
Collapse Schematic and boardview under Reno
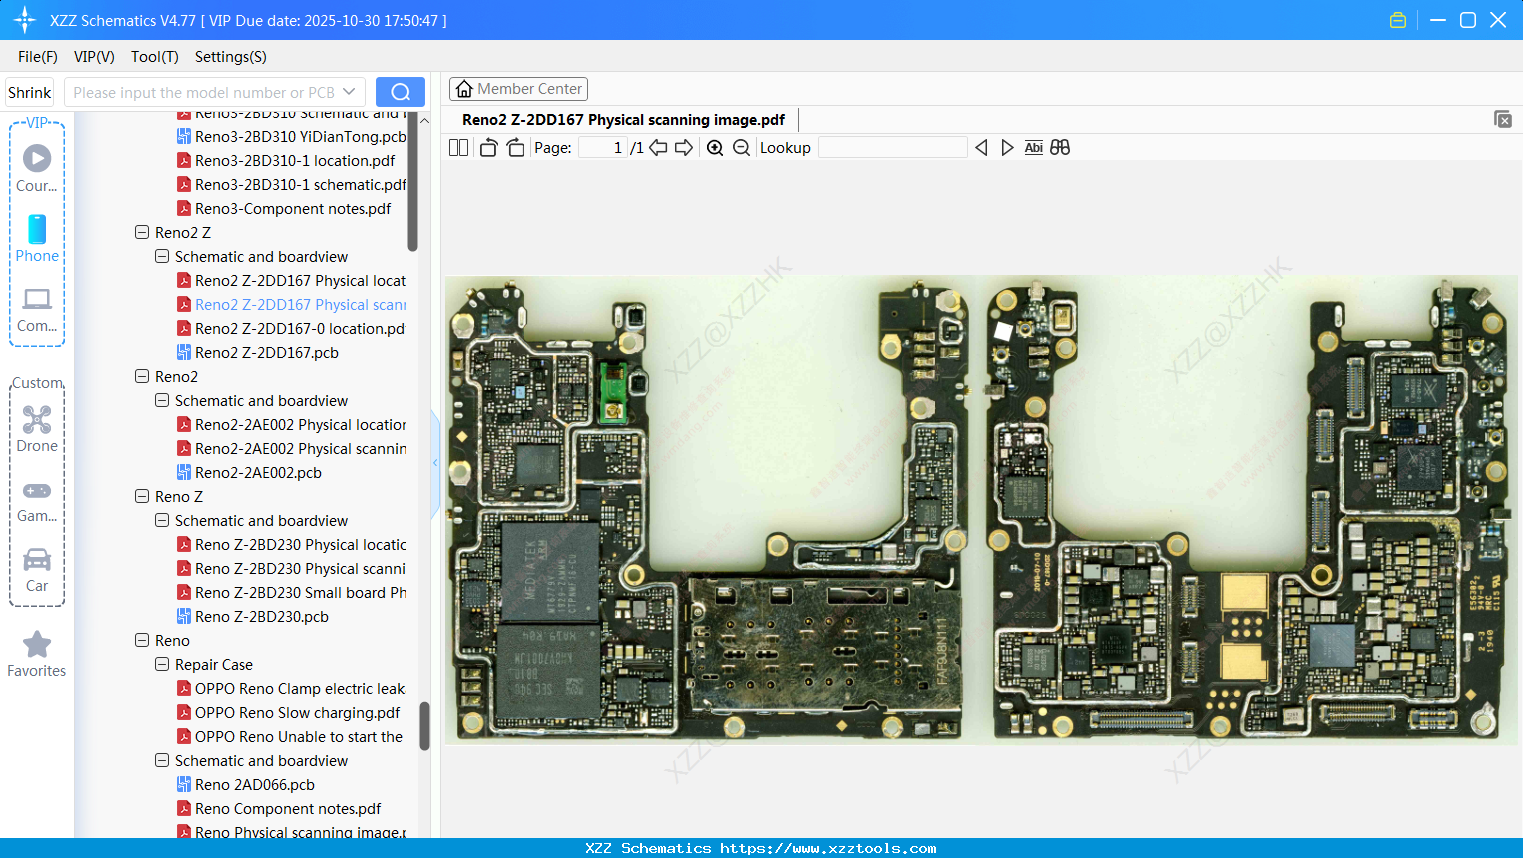[x=162, y=760]
